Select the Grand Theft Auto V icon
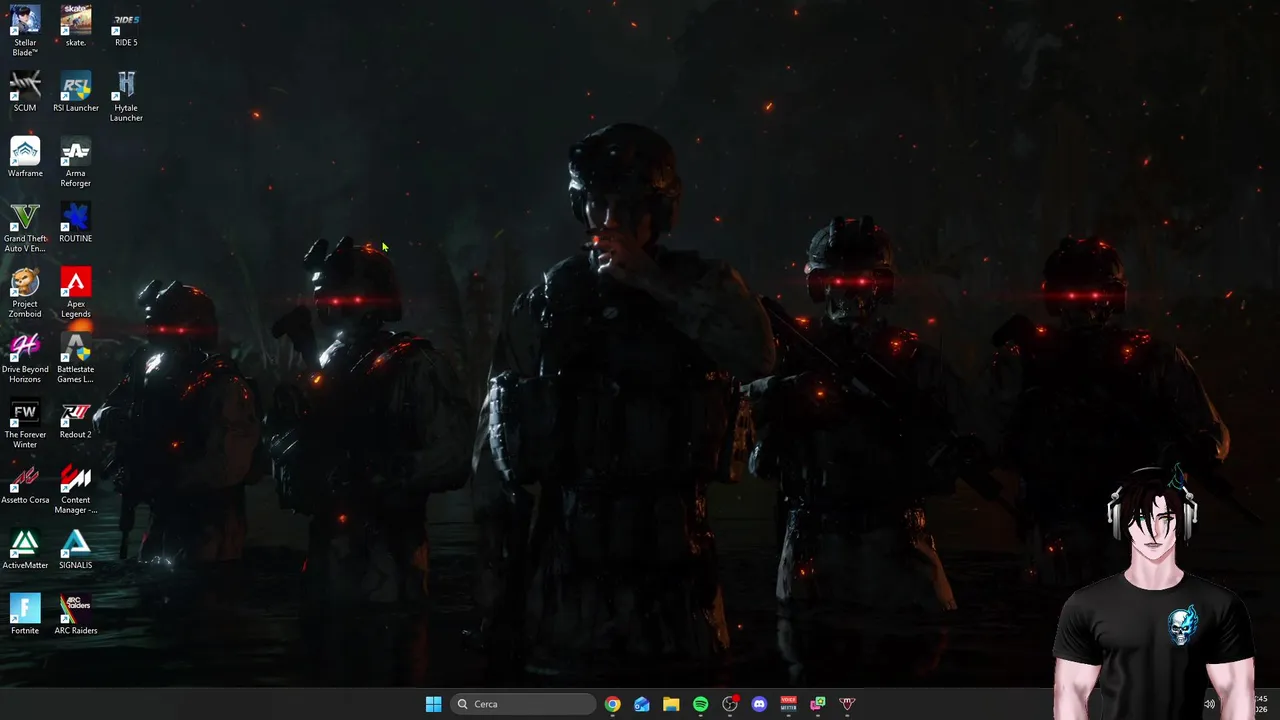The height and width of the screenshot is (720, 1280). 25,227
